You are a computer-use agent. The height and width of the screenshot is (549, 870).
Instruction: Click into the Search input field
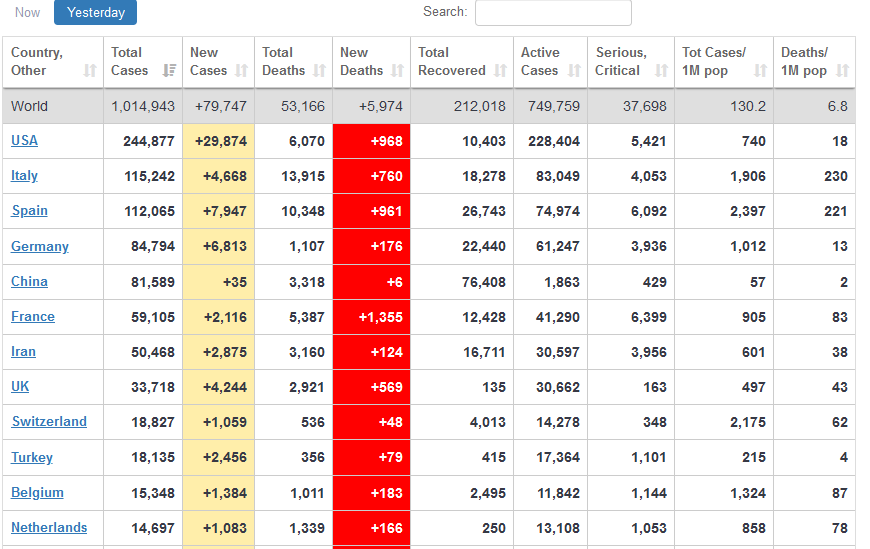click(553, 13)
